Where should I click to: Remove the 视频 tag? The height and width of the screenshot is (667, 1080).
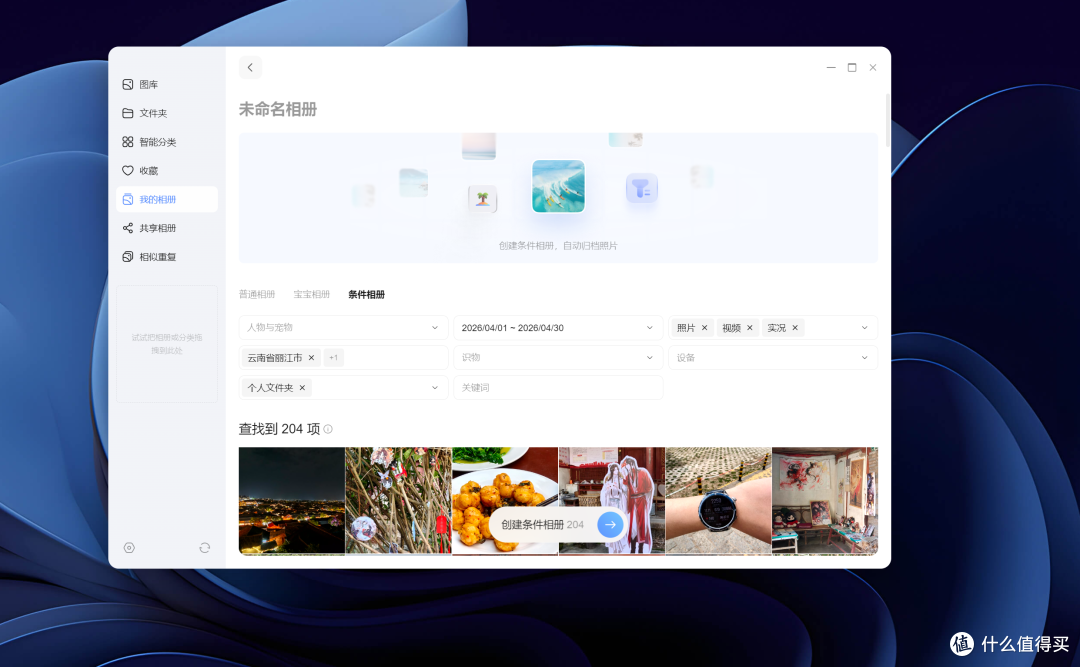tap(750, 328)
